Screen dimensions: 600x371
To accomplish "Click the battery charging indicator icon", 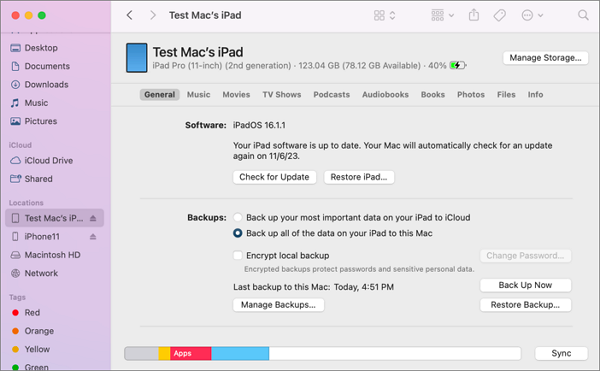I will click(x=458, y=65).
